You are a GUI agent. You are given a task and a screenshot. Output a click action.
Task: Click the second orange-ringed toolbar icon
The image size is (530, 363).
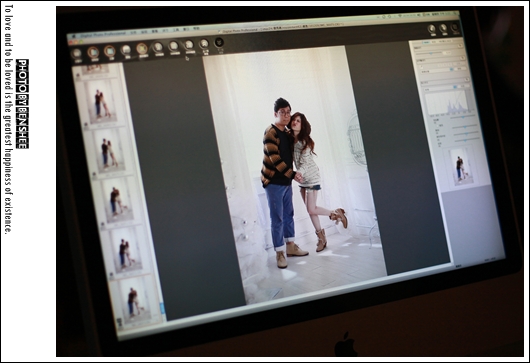tap(110, 51)
